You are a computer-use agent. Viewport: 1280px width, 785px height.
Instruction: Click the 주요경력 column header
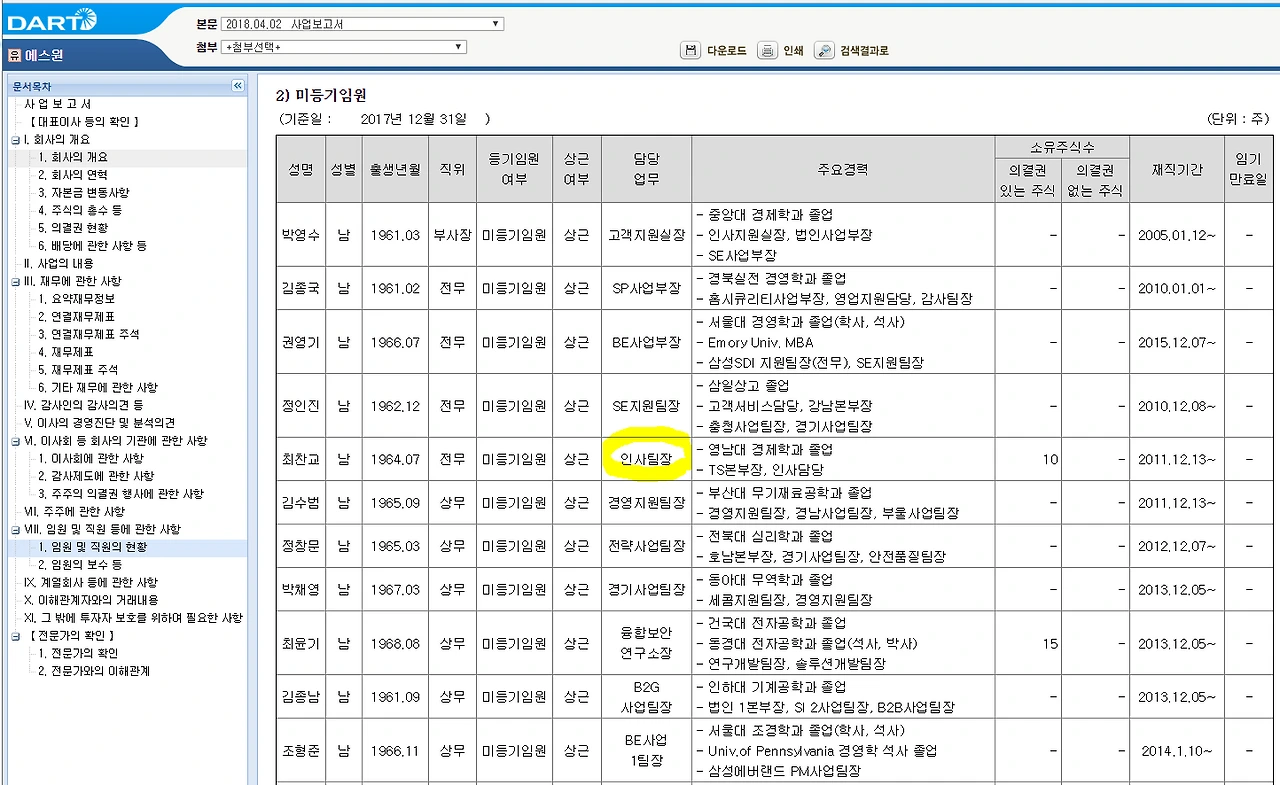pyautogui.click(x=843, y=170)
